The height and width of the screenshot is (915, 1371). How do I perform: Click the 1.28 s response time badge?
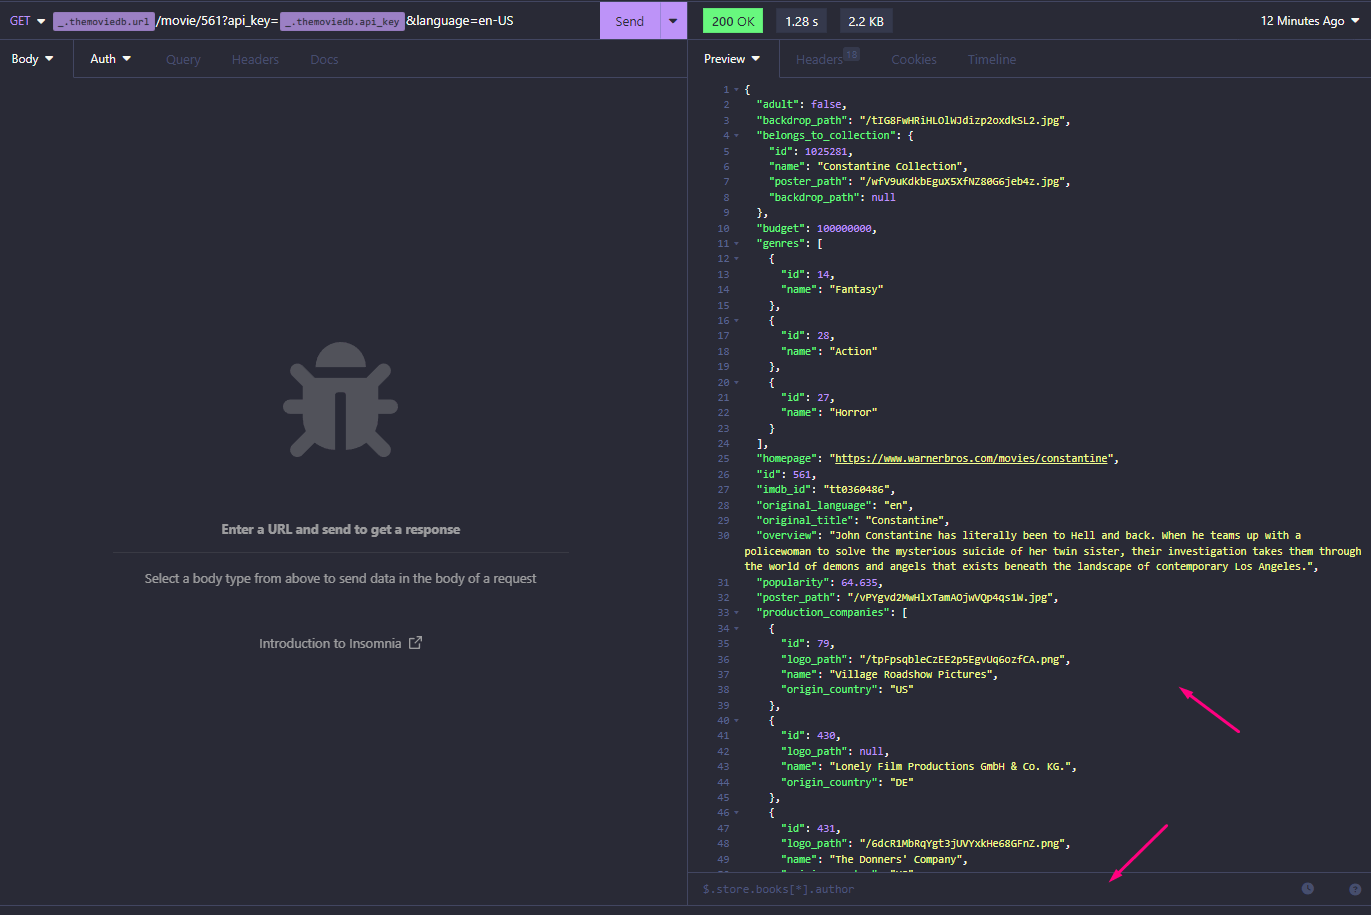pyautogui.click(x=801, y=21)
